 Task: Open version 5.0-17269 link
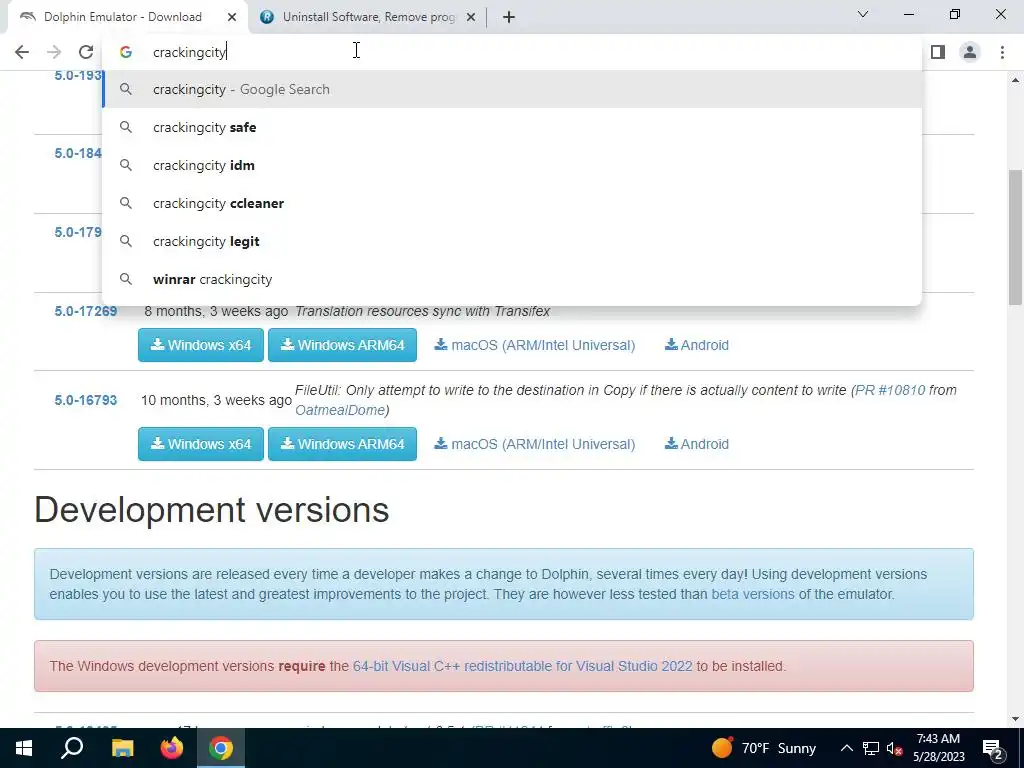[x=86, y=312]
